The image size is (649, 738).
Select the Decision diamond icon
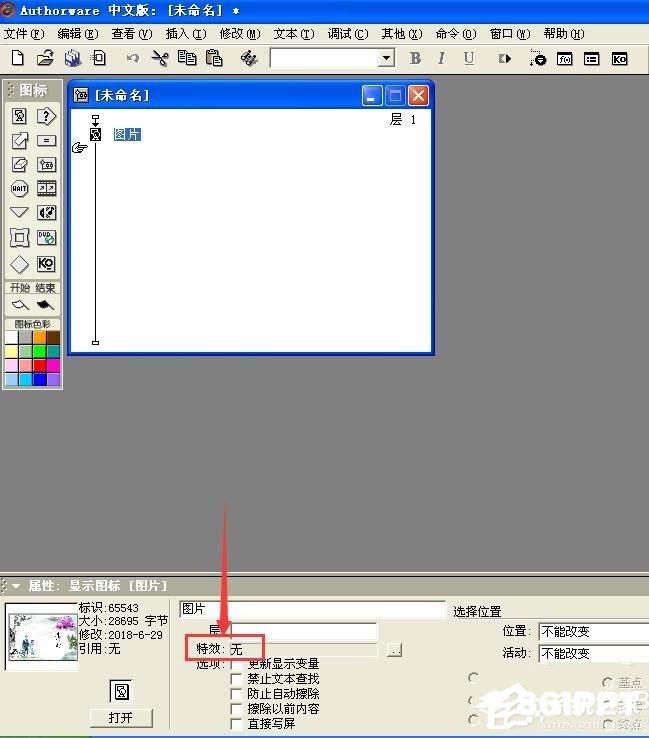[19, 264]
